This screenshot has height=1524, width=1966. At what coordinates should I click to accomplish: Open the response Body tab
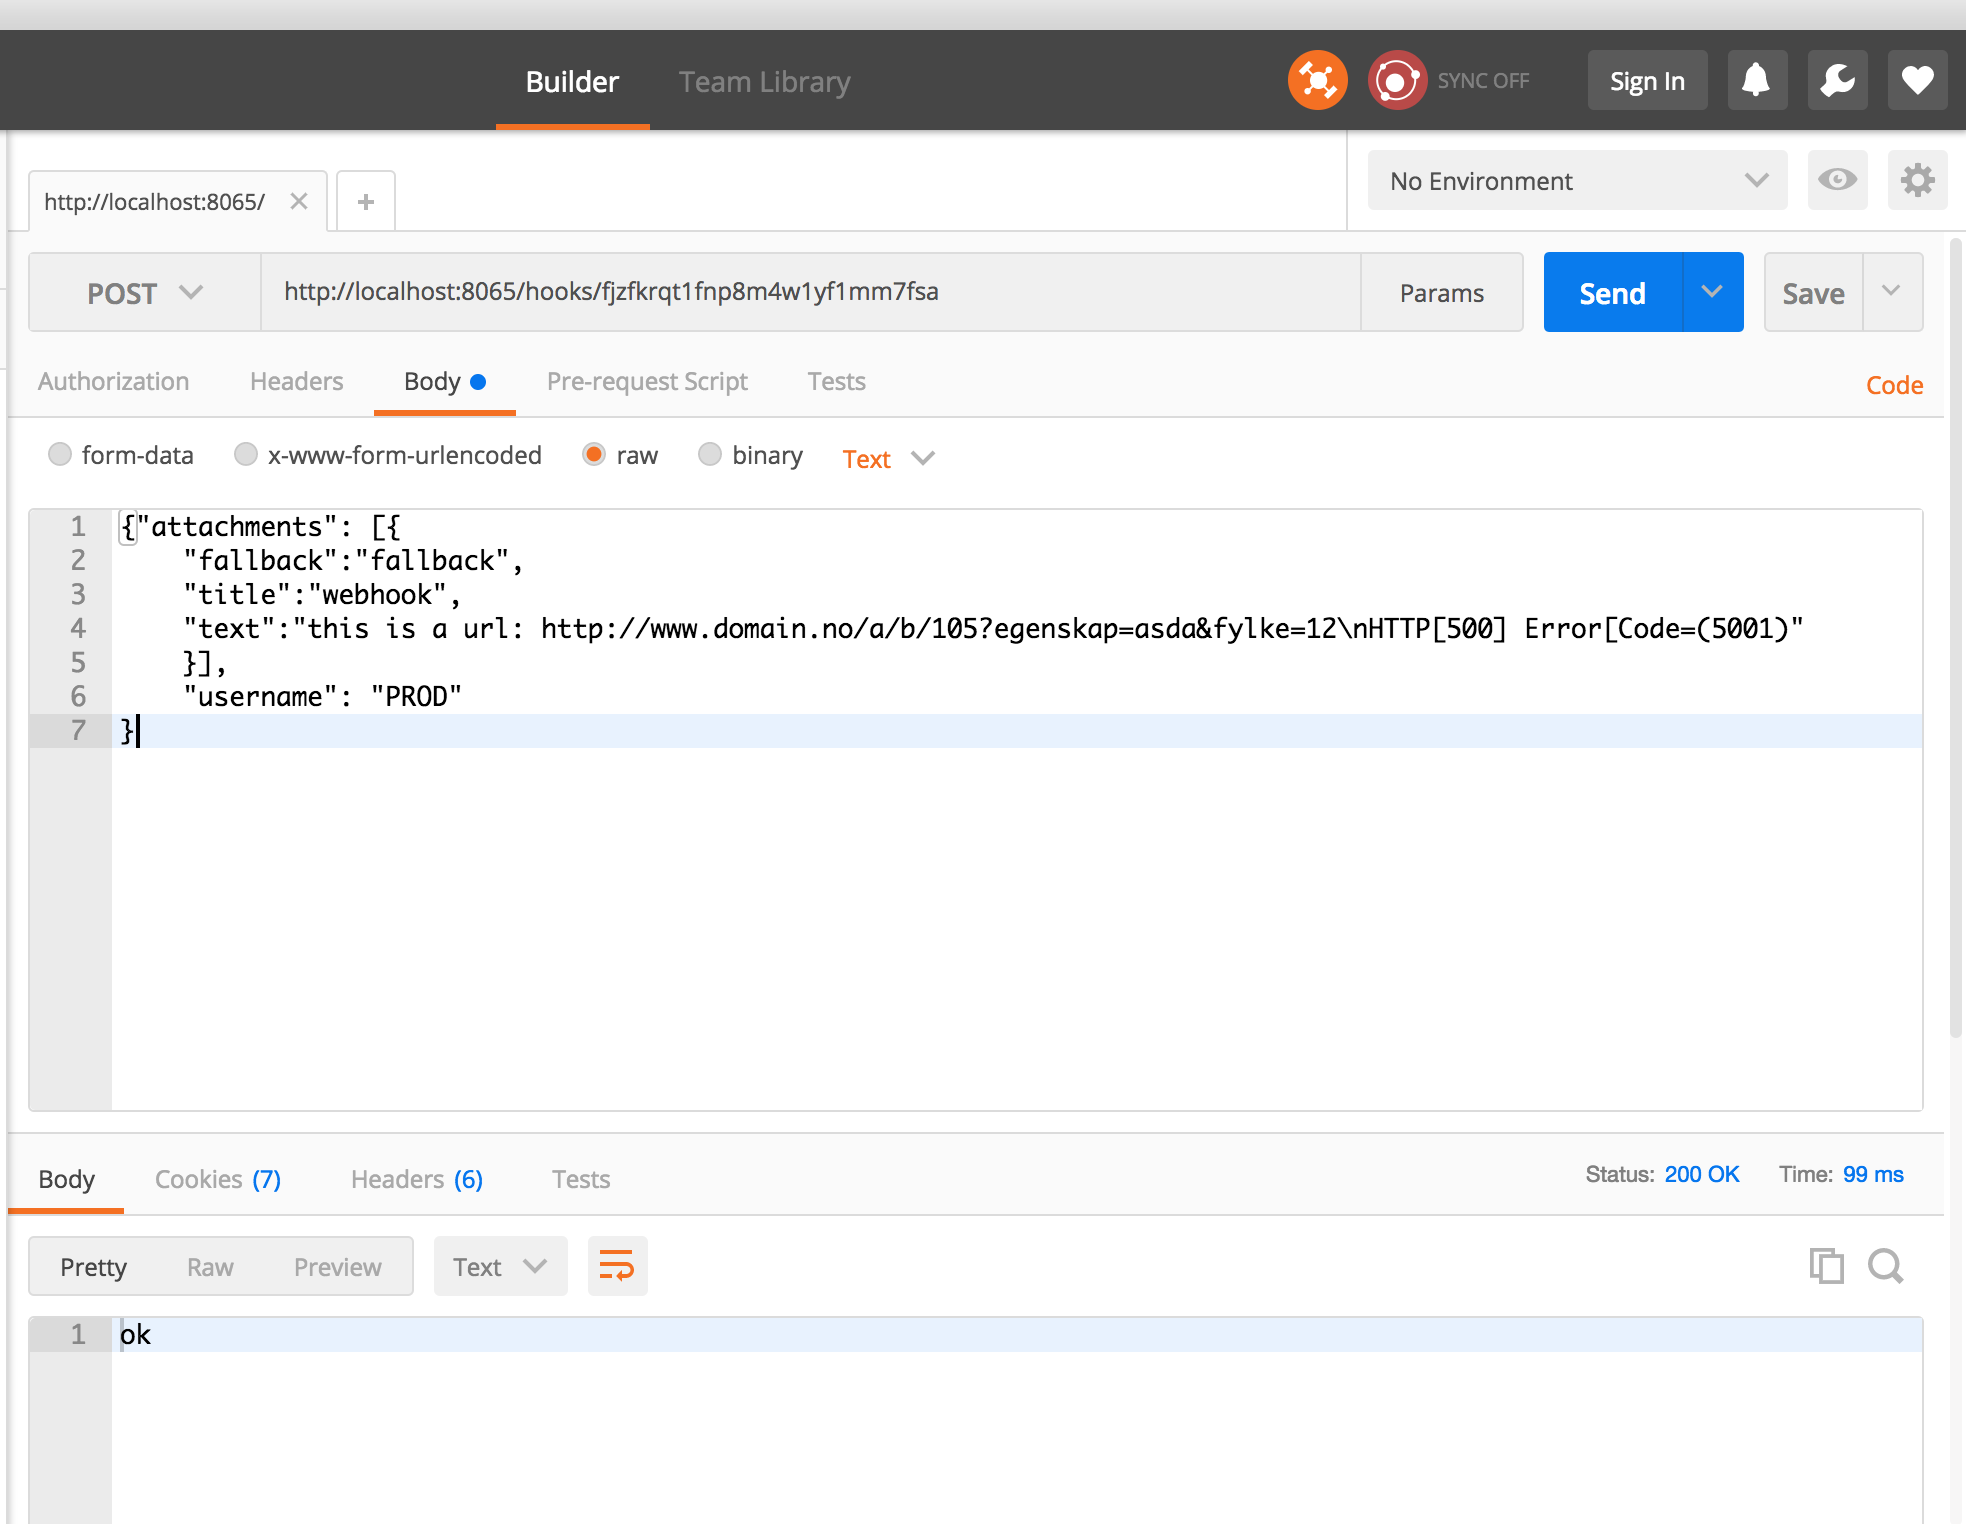point(66,1179)
